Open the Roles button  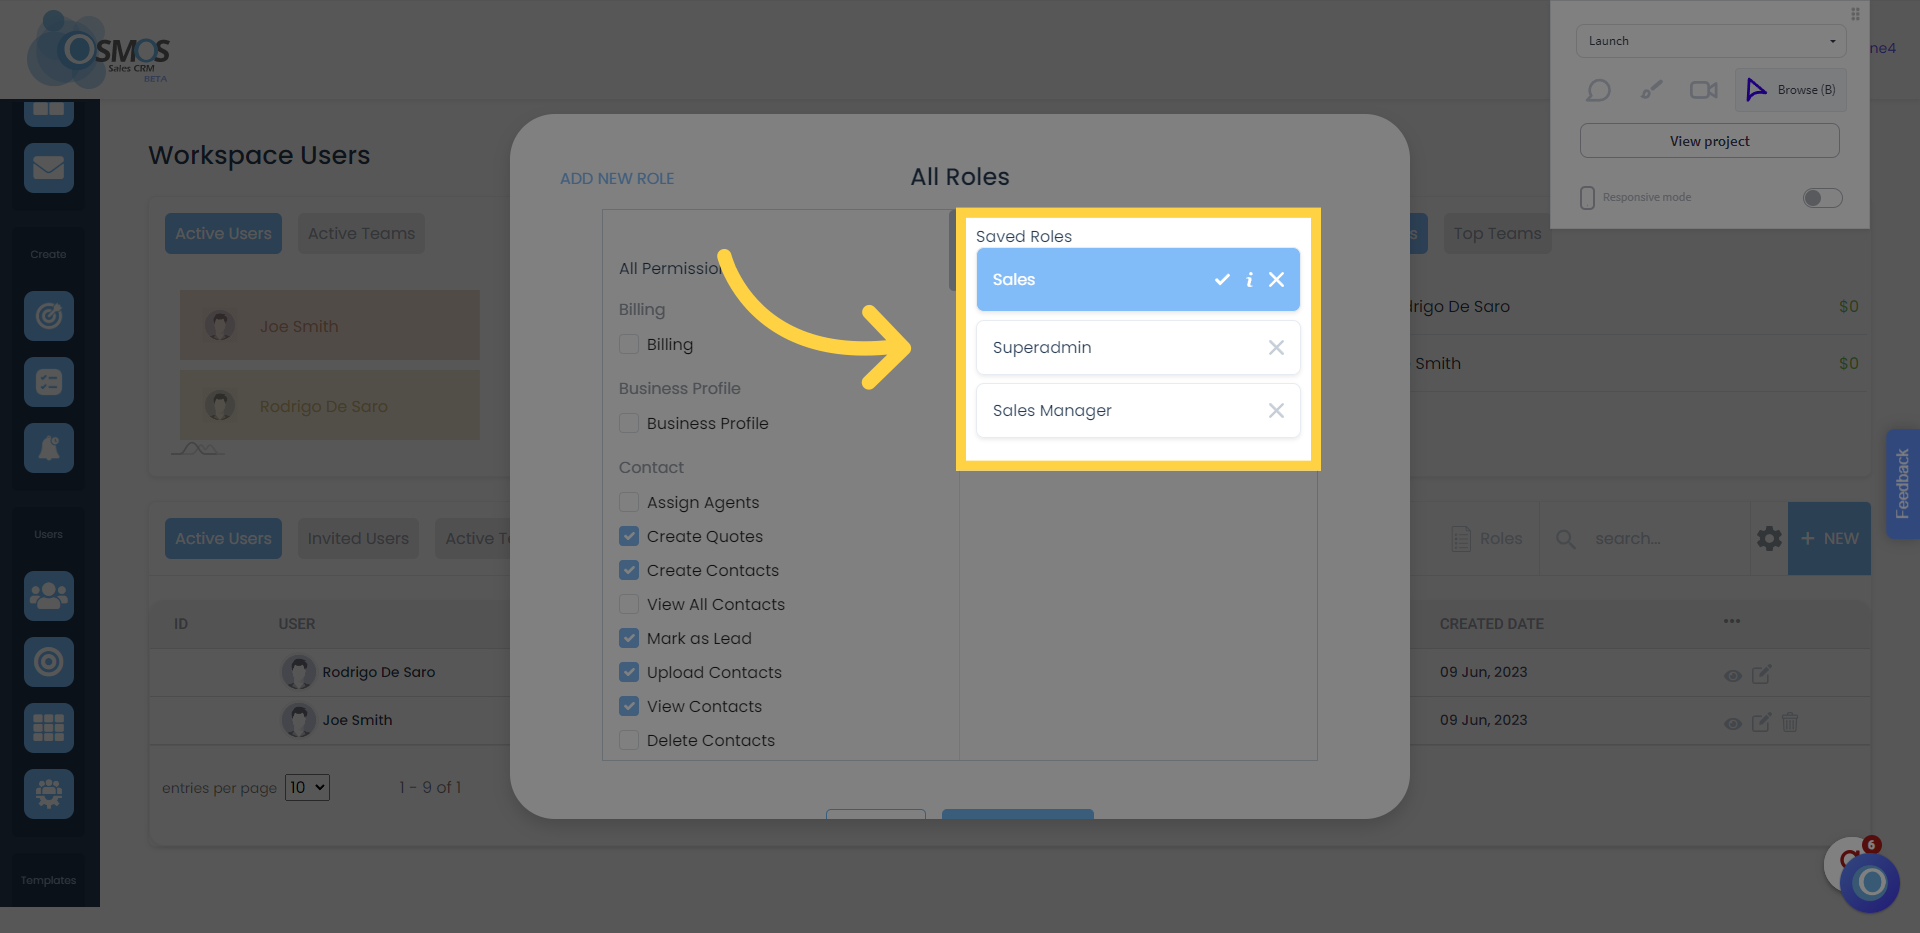point(1487,539)
